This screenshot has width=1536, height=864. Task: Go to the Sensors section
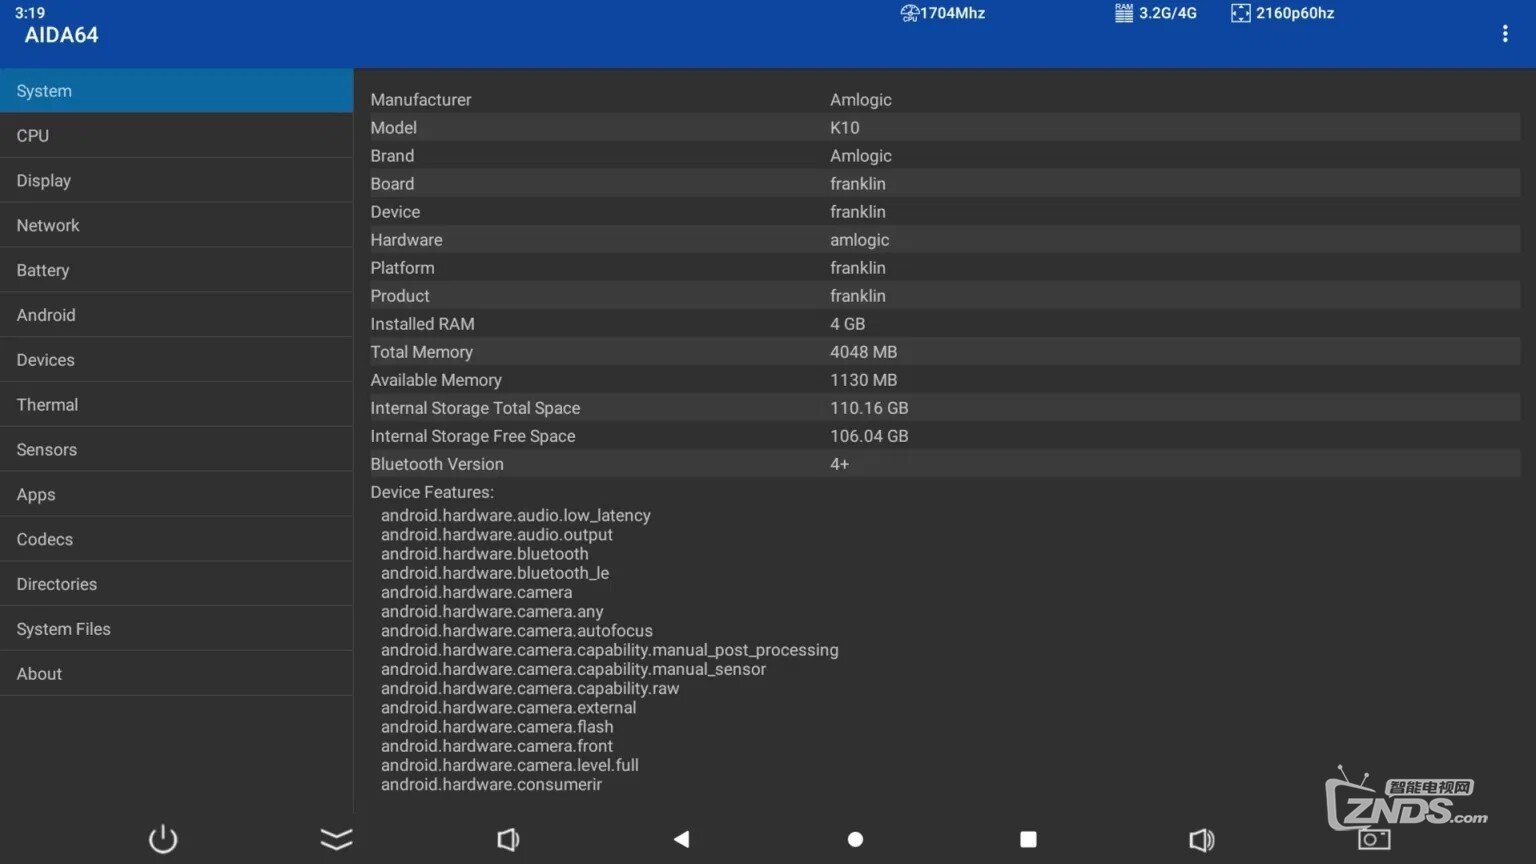[x=177, y=450]
